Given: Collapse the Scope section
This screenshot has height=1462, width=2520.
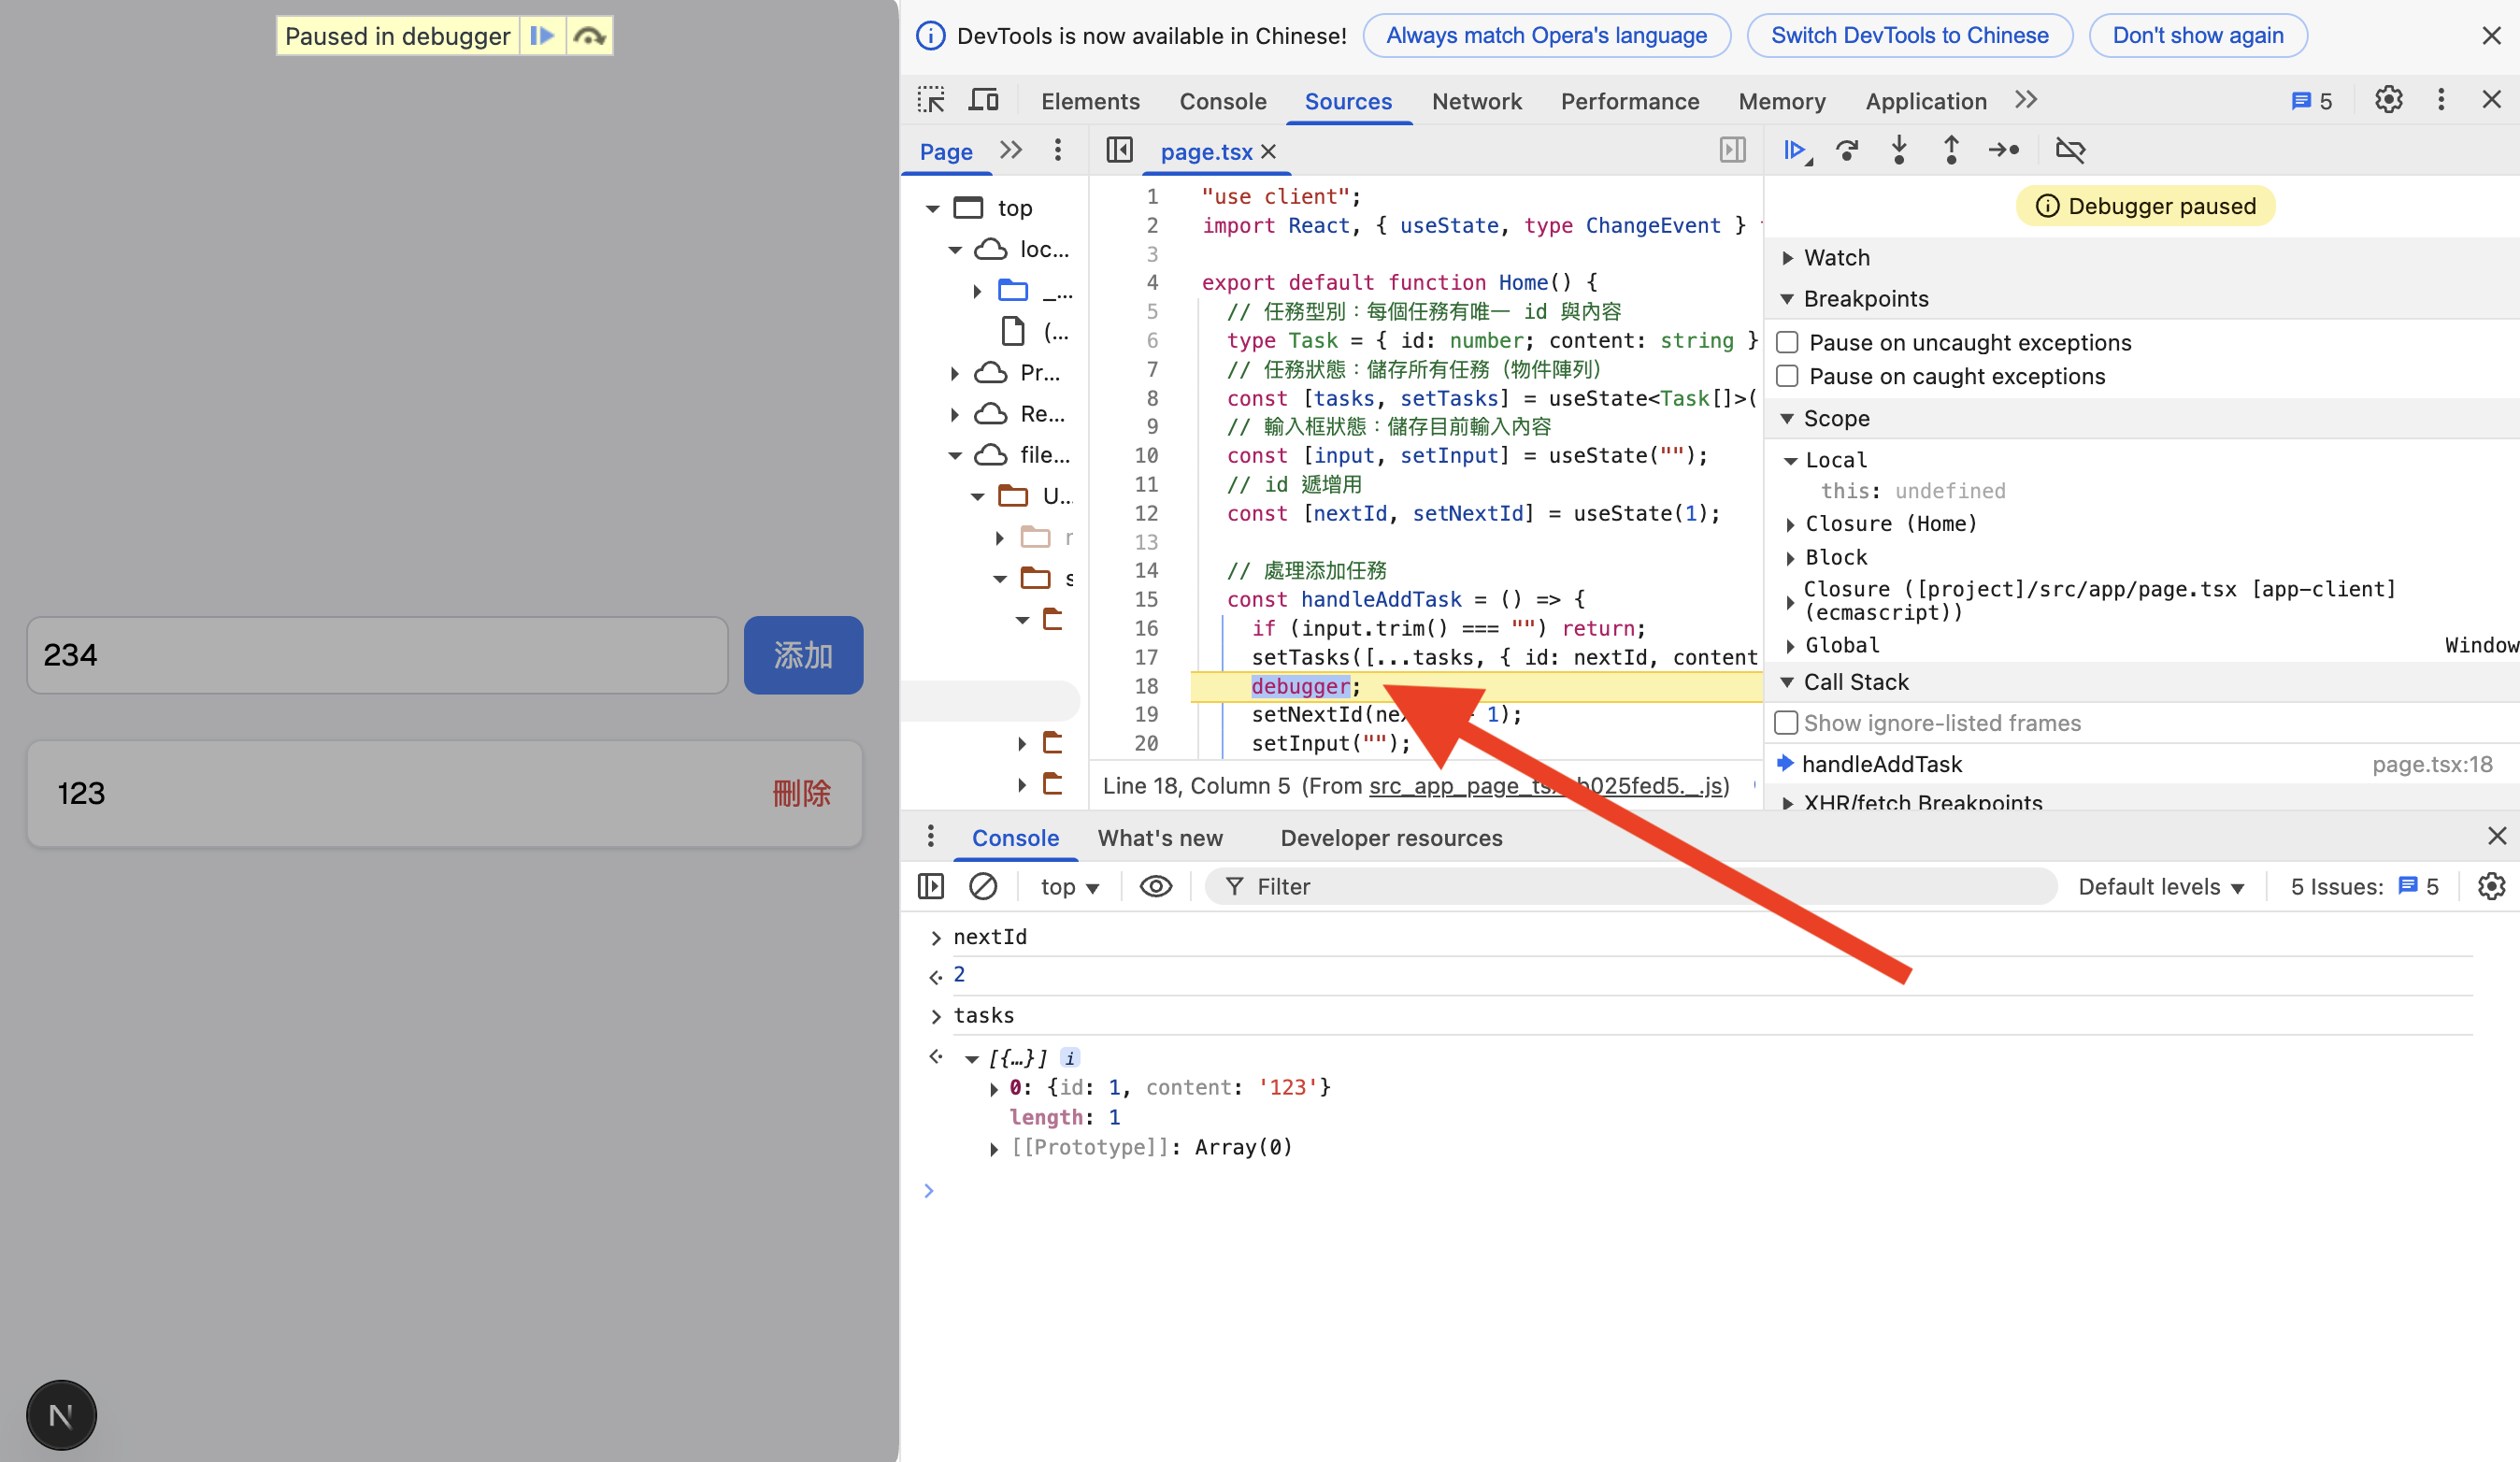Looking at the screenshot, I should click(1788, 419).
